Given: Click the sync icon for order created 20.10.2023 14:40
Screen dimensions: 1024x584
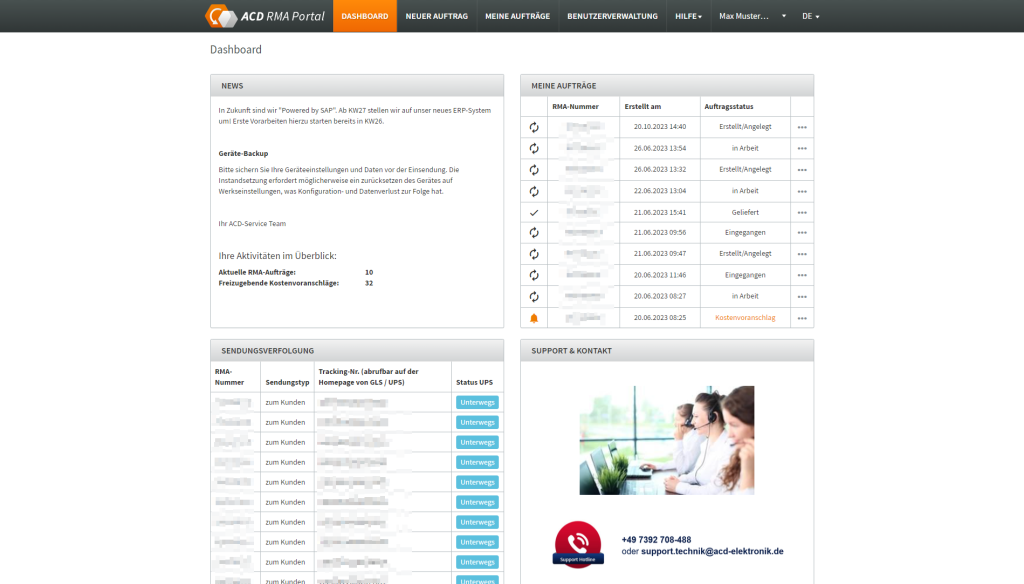Looking at the screenshot, I should [x=534, y=128].
